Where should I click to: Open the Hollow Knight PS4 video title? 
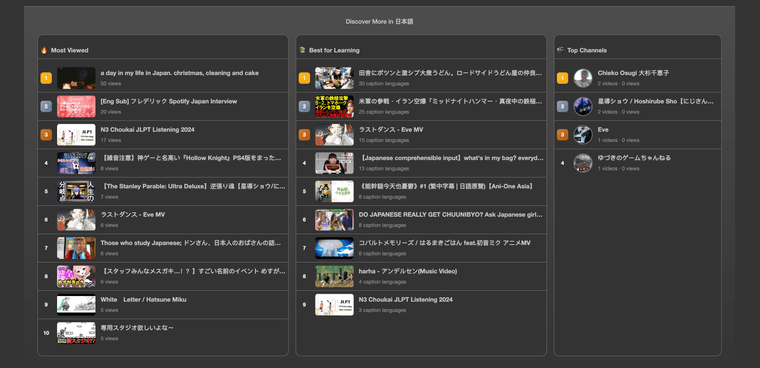point(191,158)
